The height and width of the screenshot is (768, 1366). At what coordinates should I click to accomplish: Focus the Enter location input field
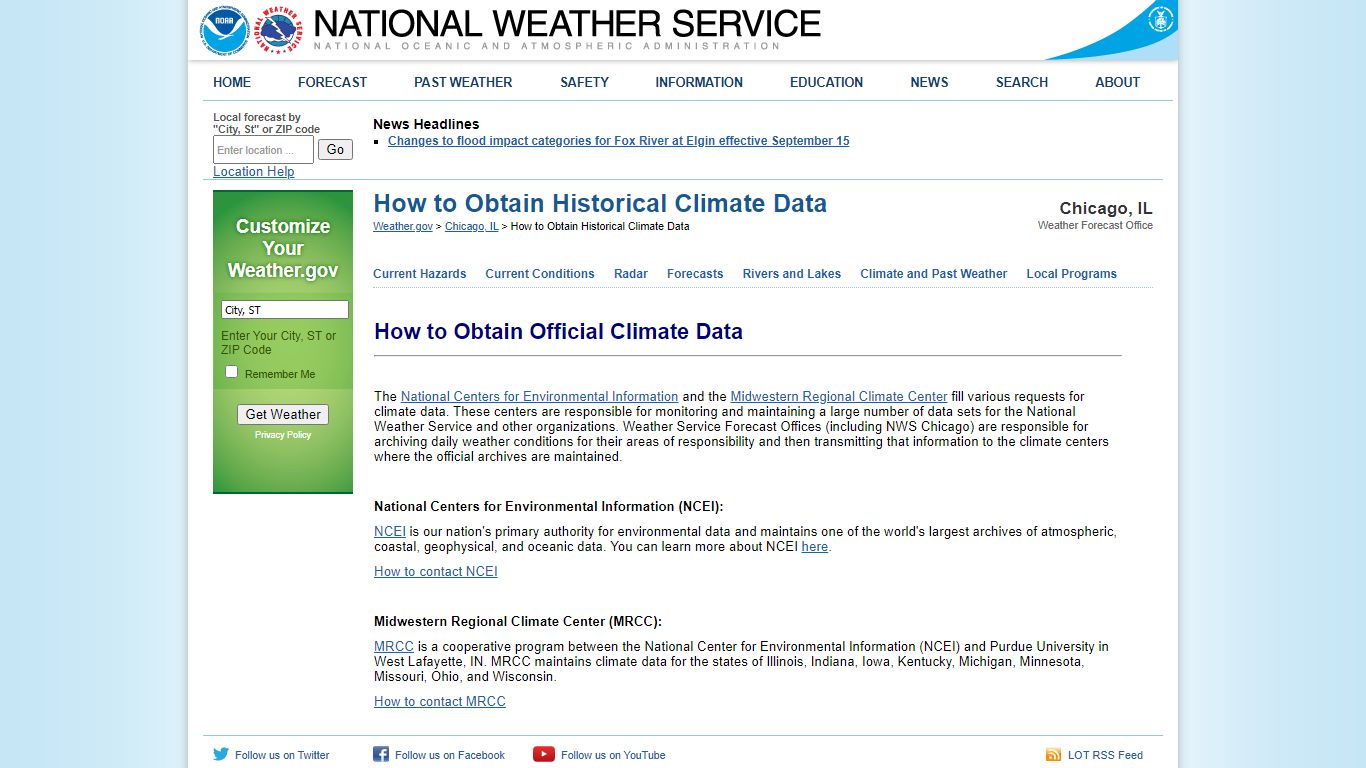tap(263, 150)
